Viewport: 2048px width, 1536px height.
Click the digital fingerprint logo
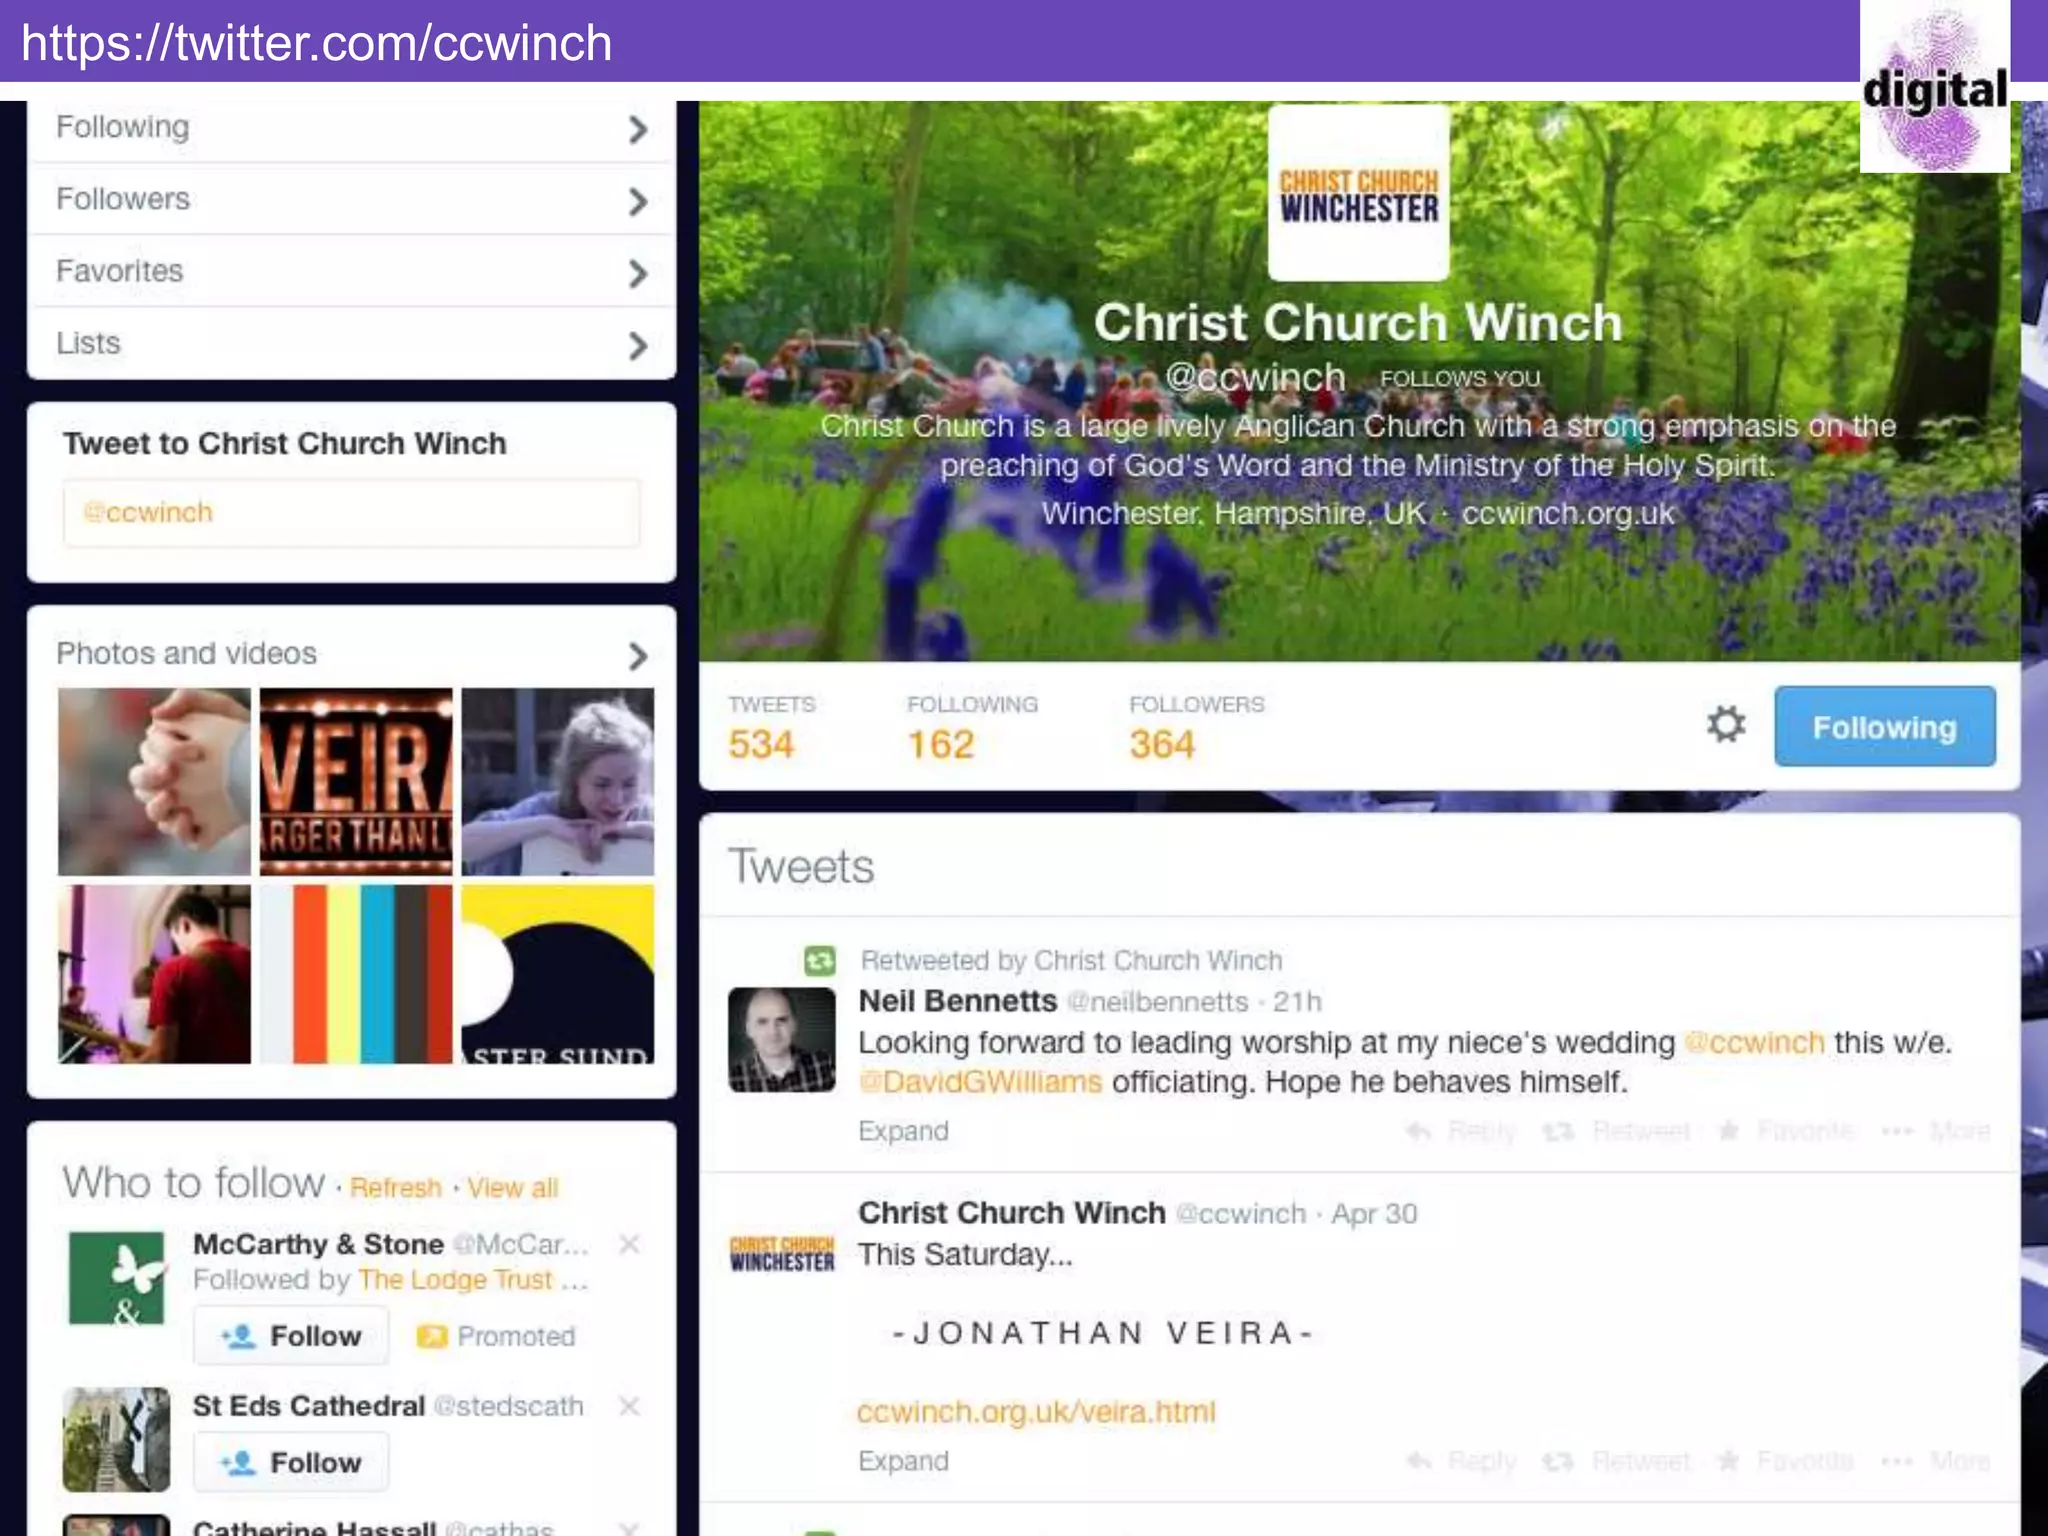coord(1935,87)
